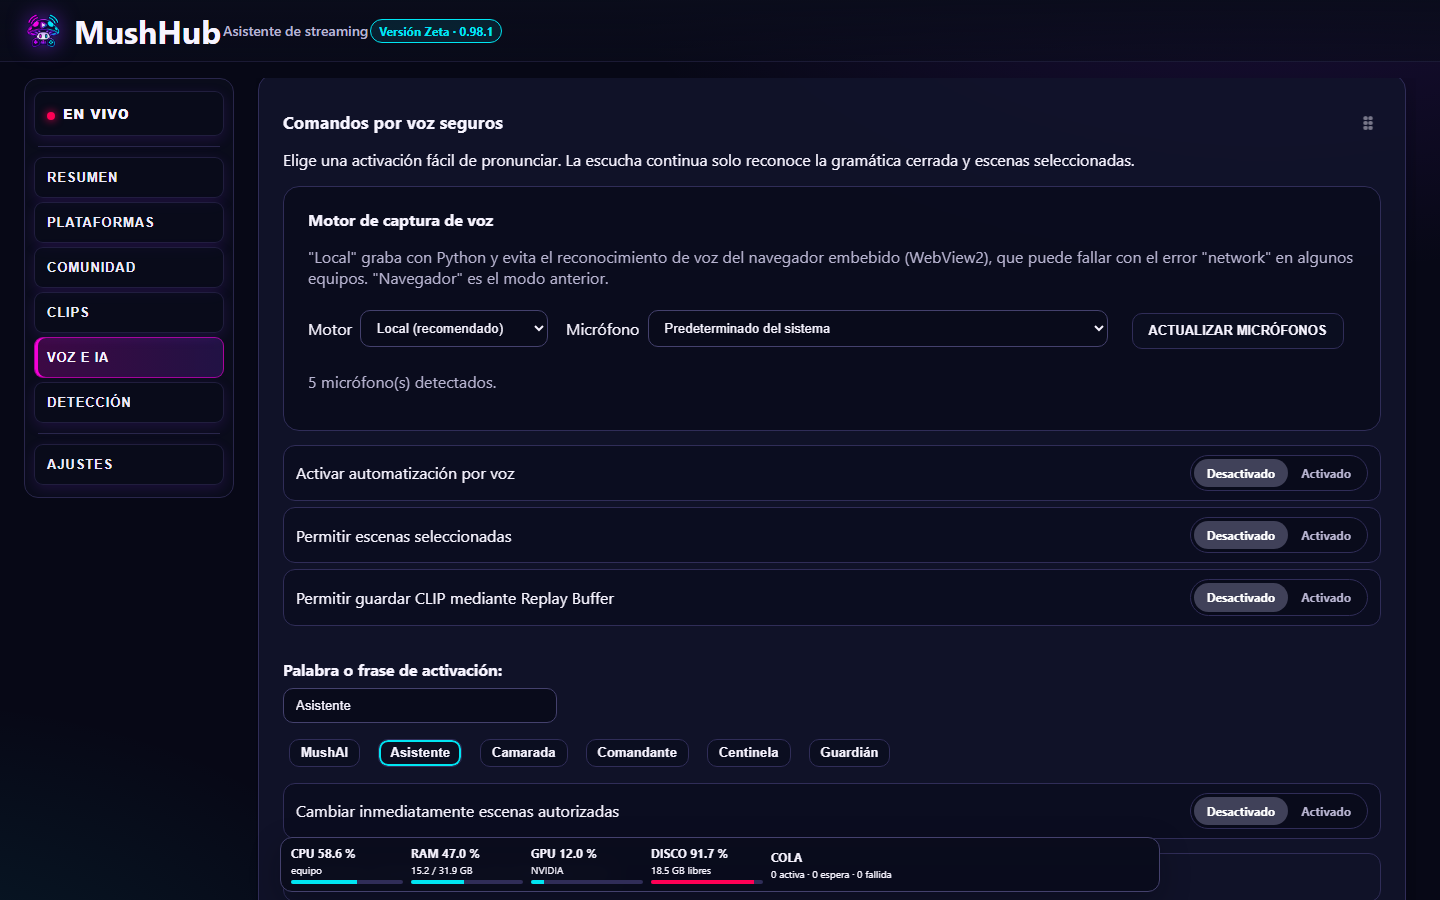Open the CLIPS section
The width and height of the screenshot is (1440, 900).
[129, 312]
